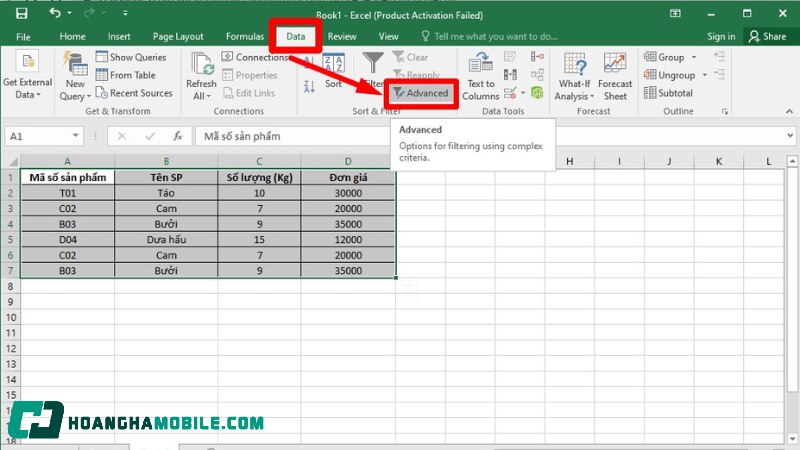Screen dimensions: 800x450
Task: Open the File tab
Action: pyautogui.click(x=23, y=37)
